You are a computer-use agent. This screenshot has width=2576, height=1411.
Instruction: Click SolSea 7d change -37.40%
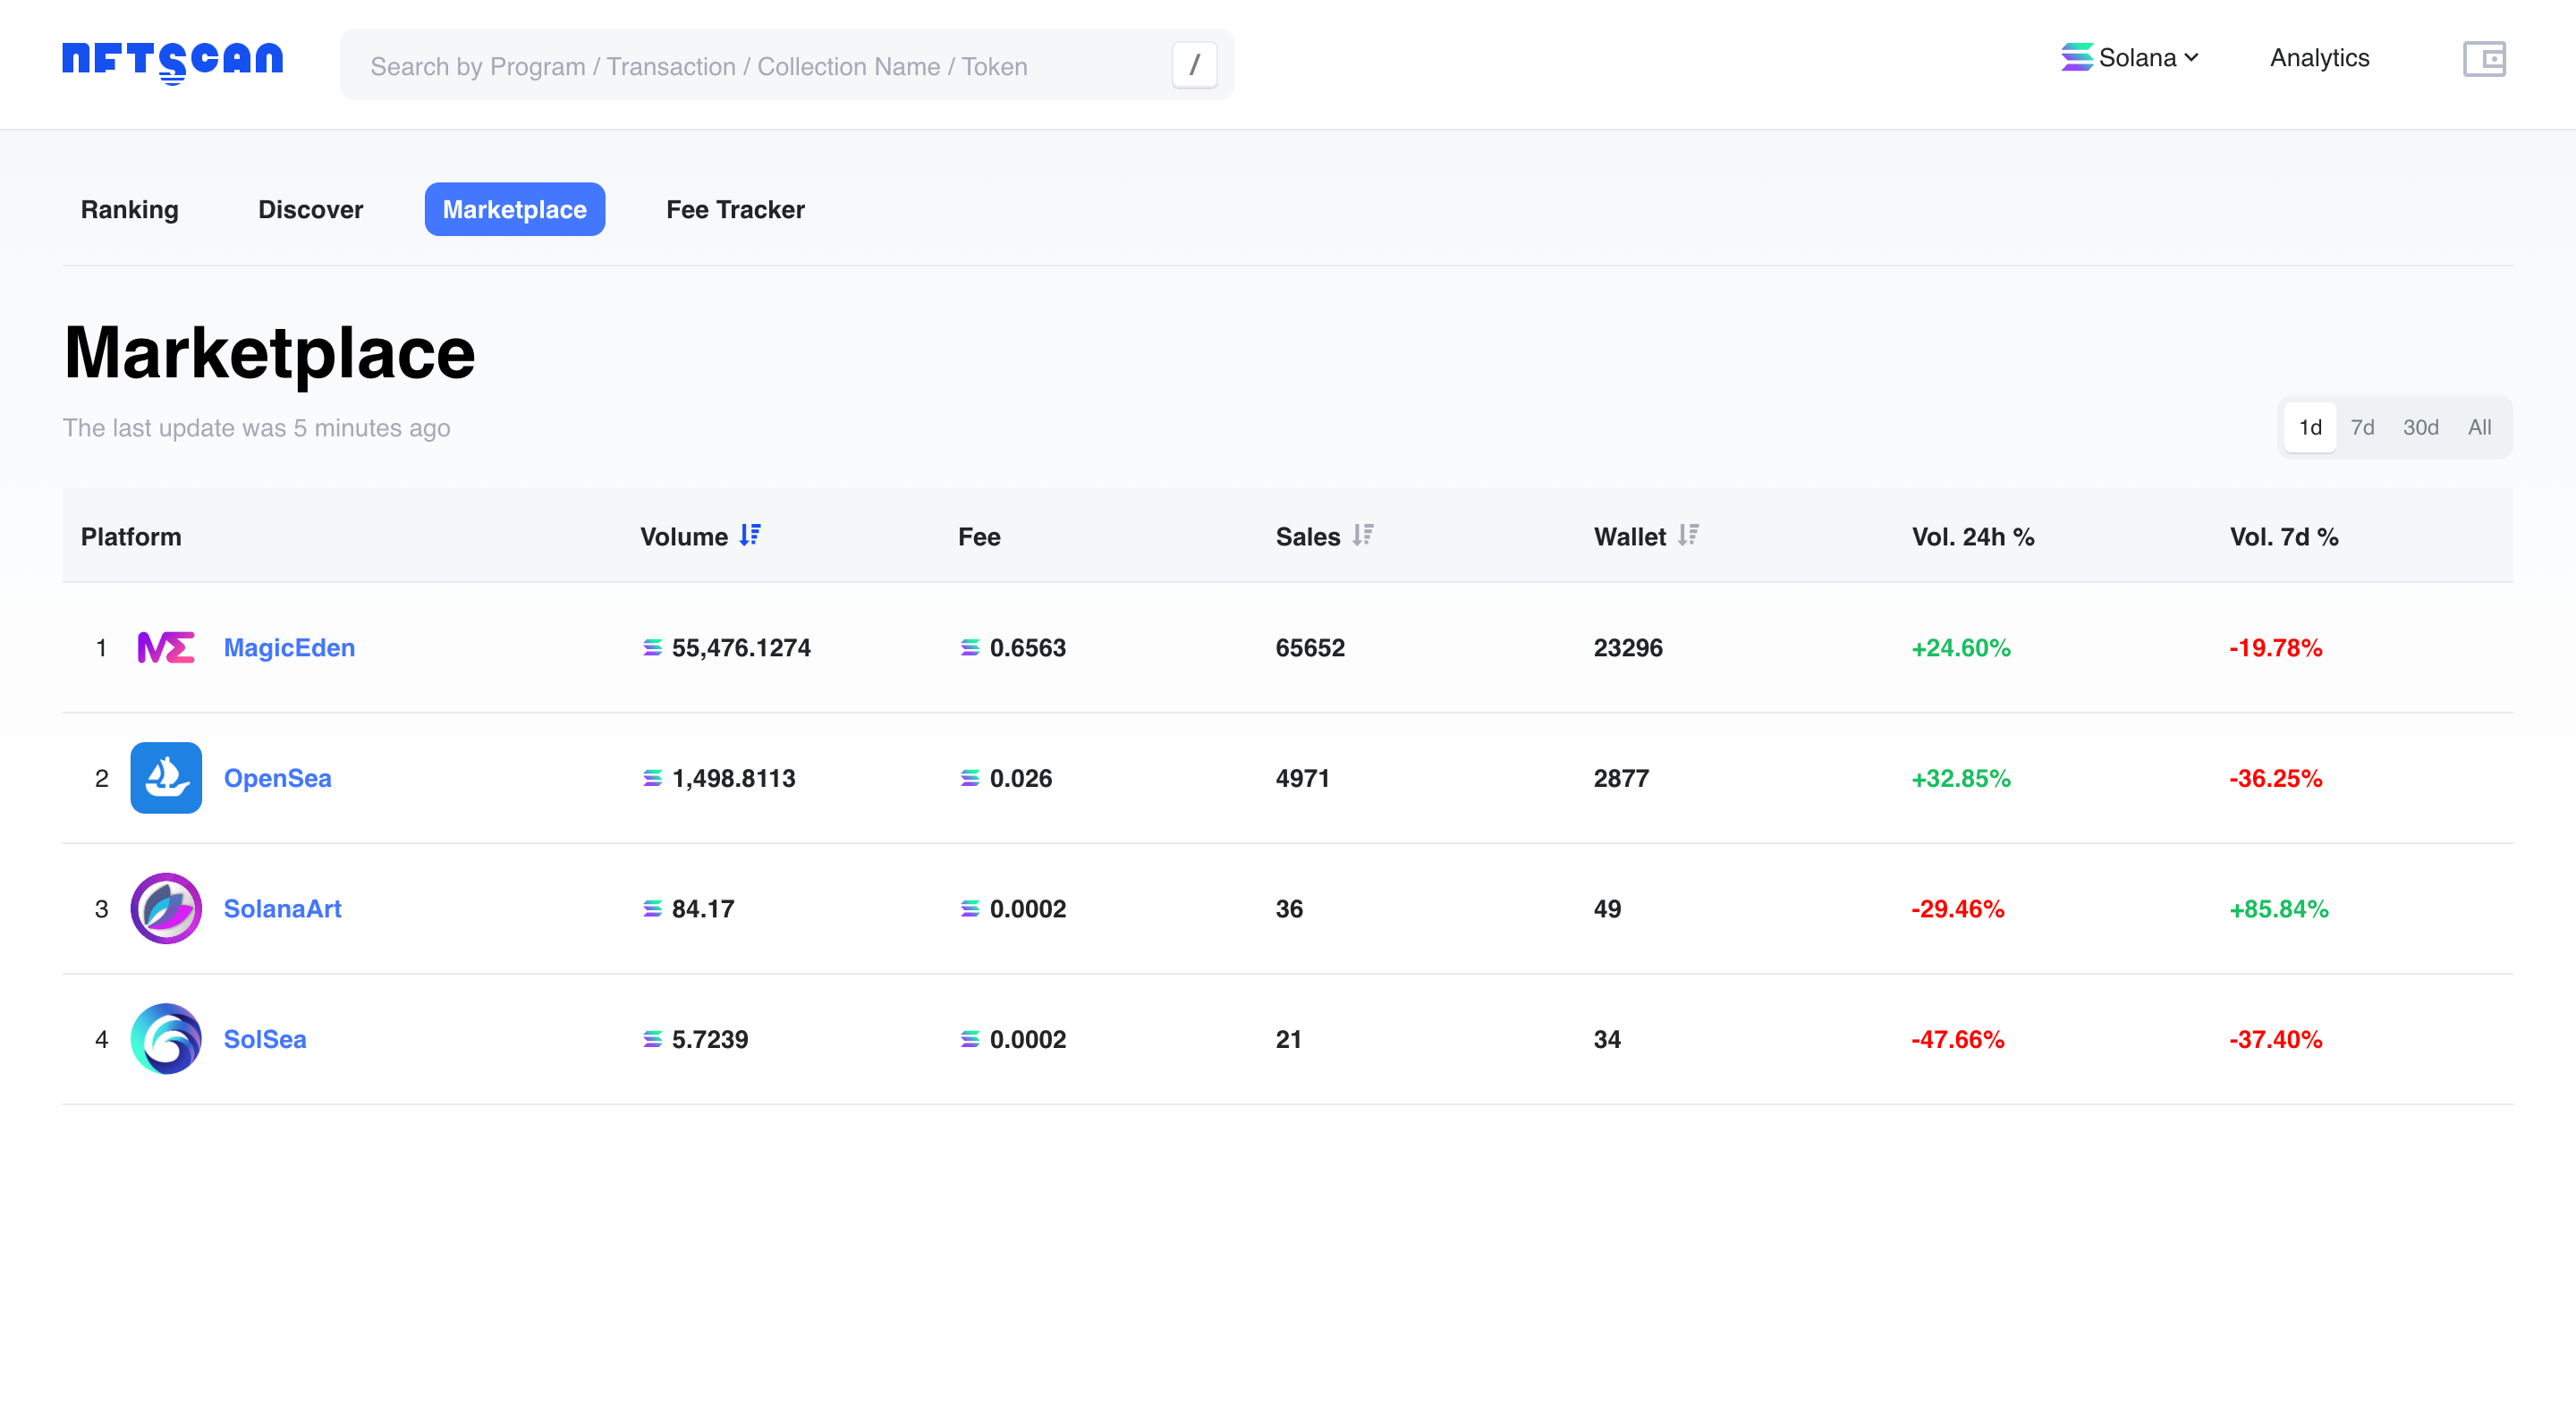point(2276,1039)
